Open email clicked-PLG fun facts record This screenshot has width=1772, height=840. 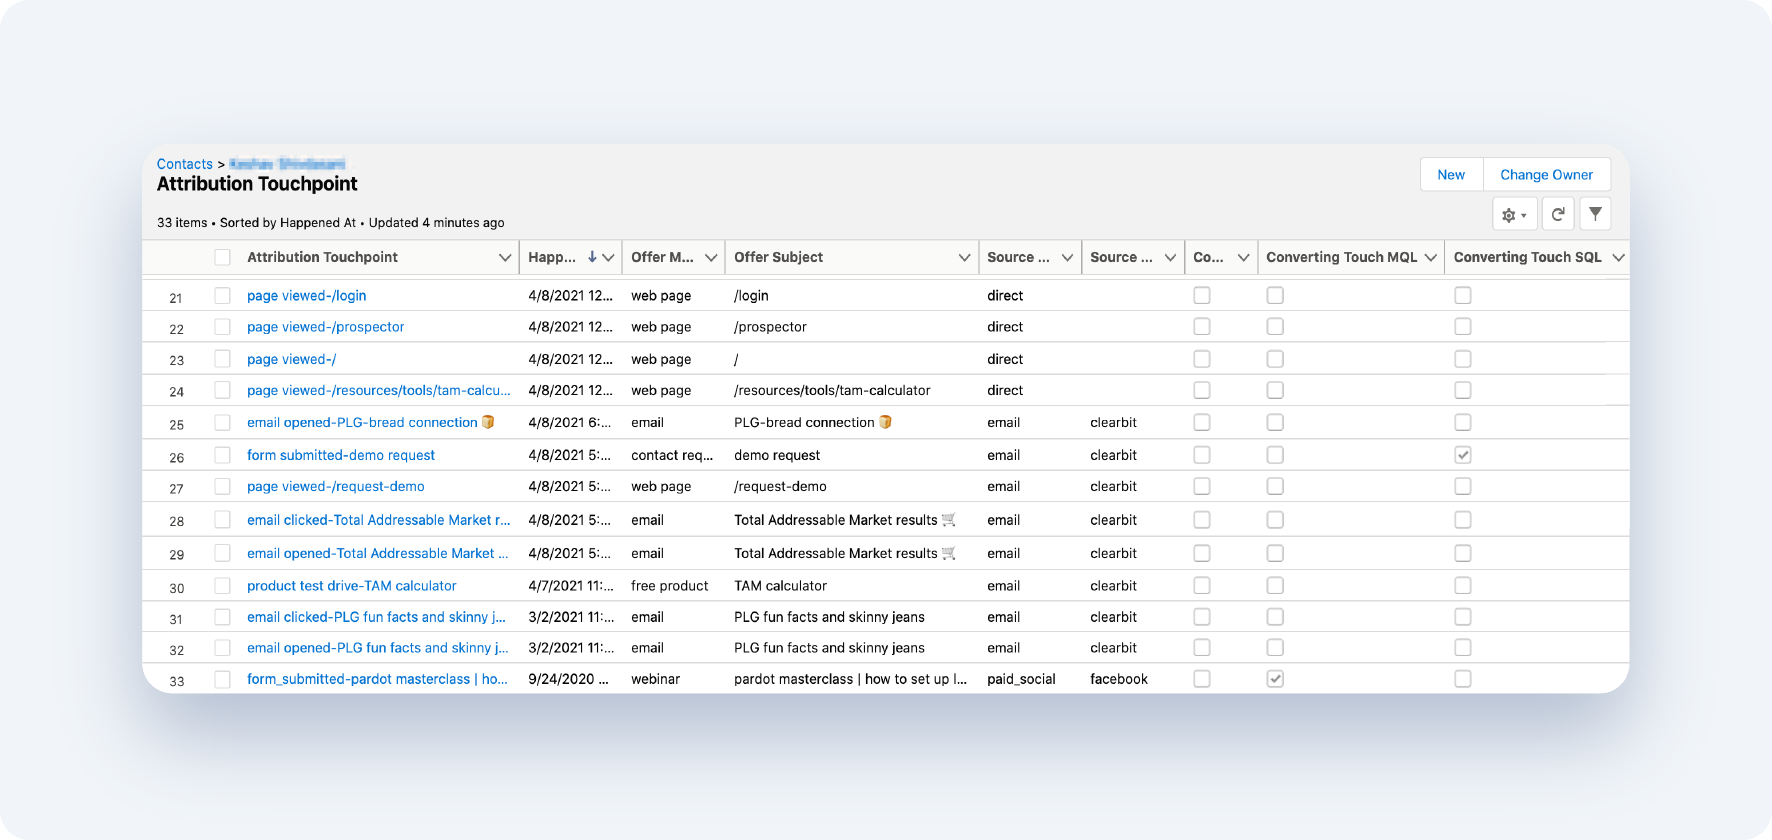click(376, 617)
